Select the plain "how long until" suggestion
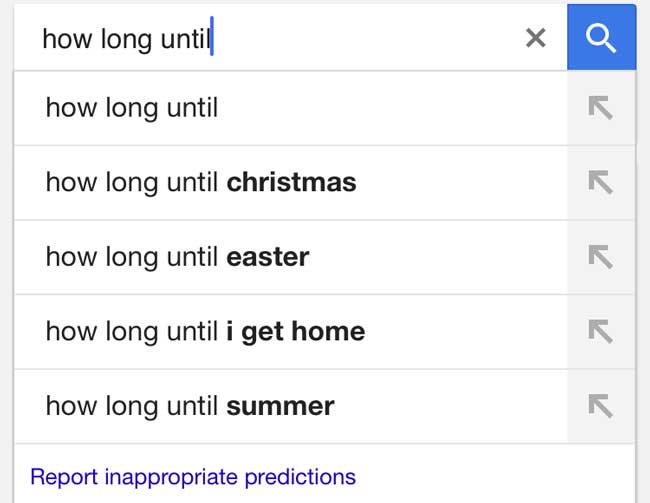 tap(132, 108)
